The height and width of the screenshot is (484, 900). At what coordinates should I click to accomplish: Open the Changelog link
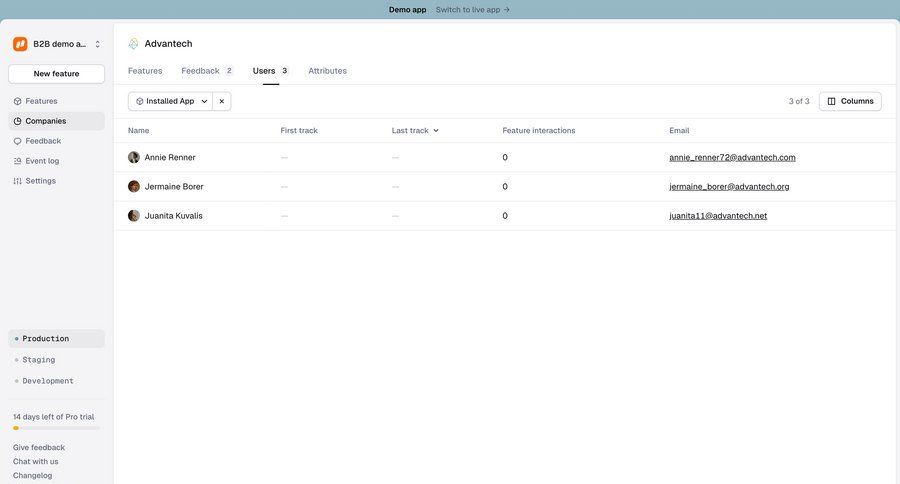pyautogui.click(x=33, y=475)
